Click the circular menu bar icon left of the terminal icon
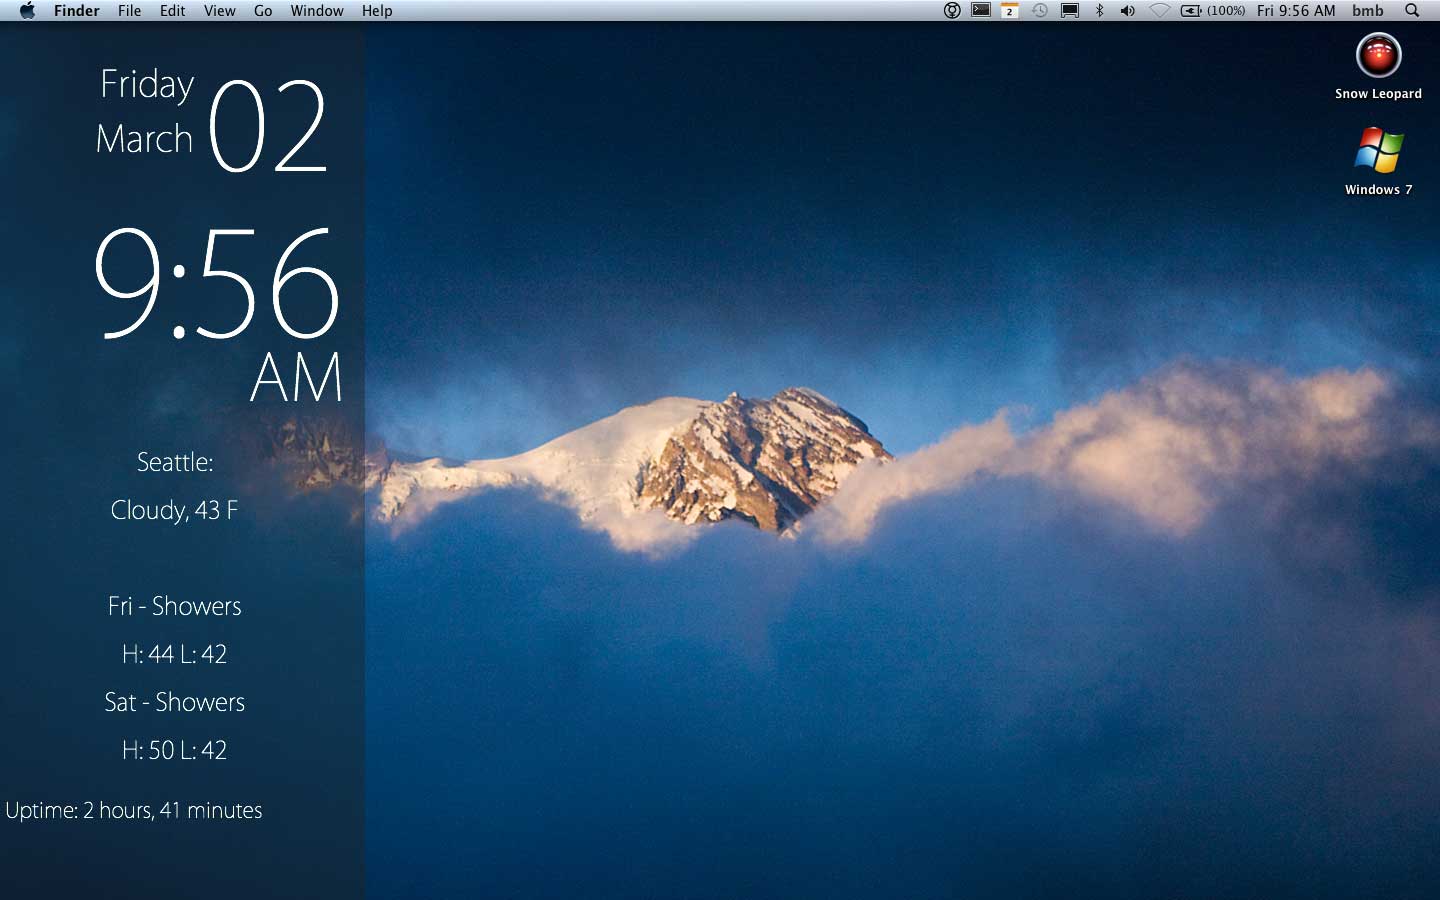1440x900 pixels. 952,10
